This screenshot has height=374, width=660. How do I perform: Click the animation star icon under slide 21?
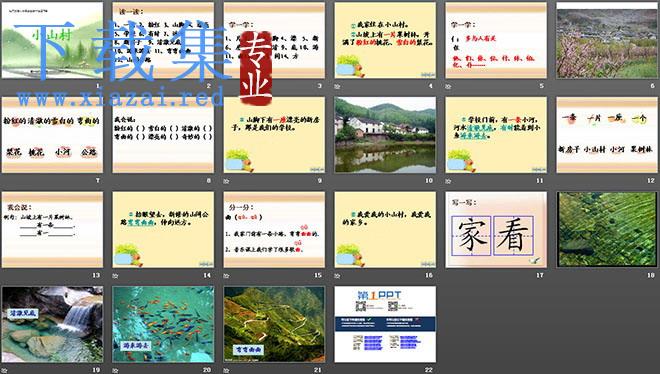tap(226, 370)
